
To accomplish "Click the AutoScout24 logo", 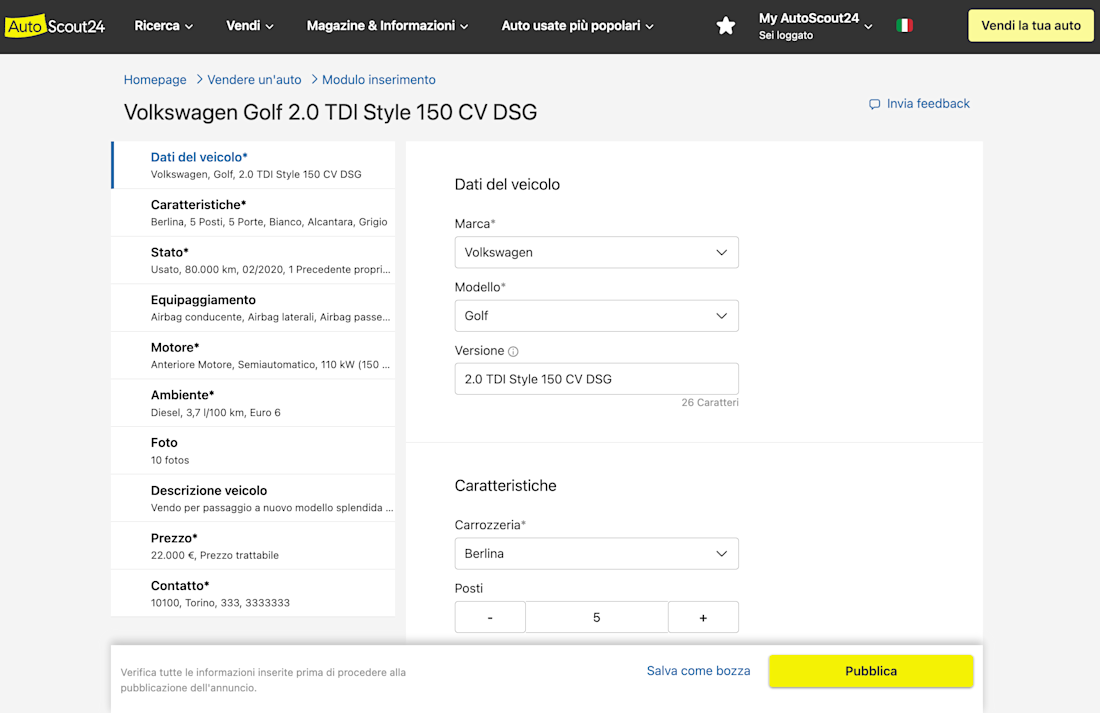I will 55,26.
